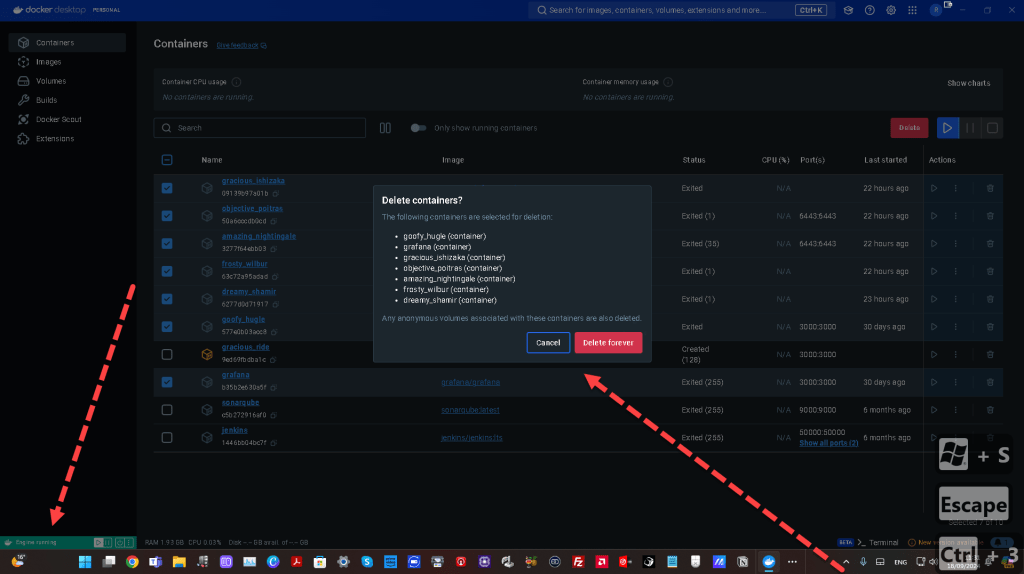Click Show charts
1024x574 pixels.
pyautogui.click(x=968, y=83)
